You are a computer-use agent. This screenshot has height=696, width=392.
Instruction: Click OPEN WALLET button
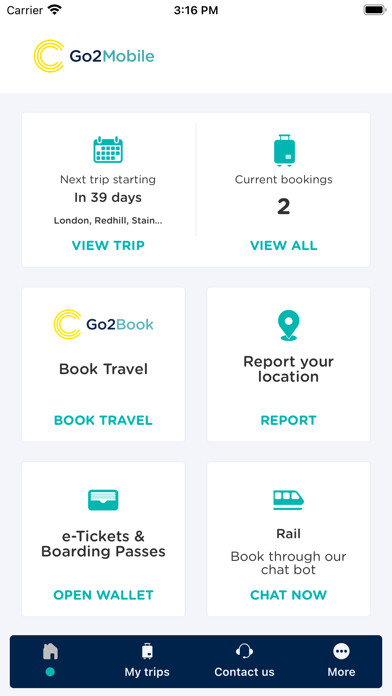point(103,595)
